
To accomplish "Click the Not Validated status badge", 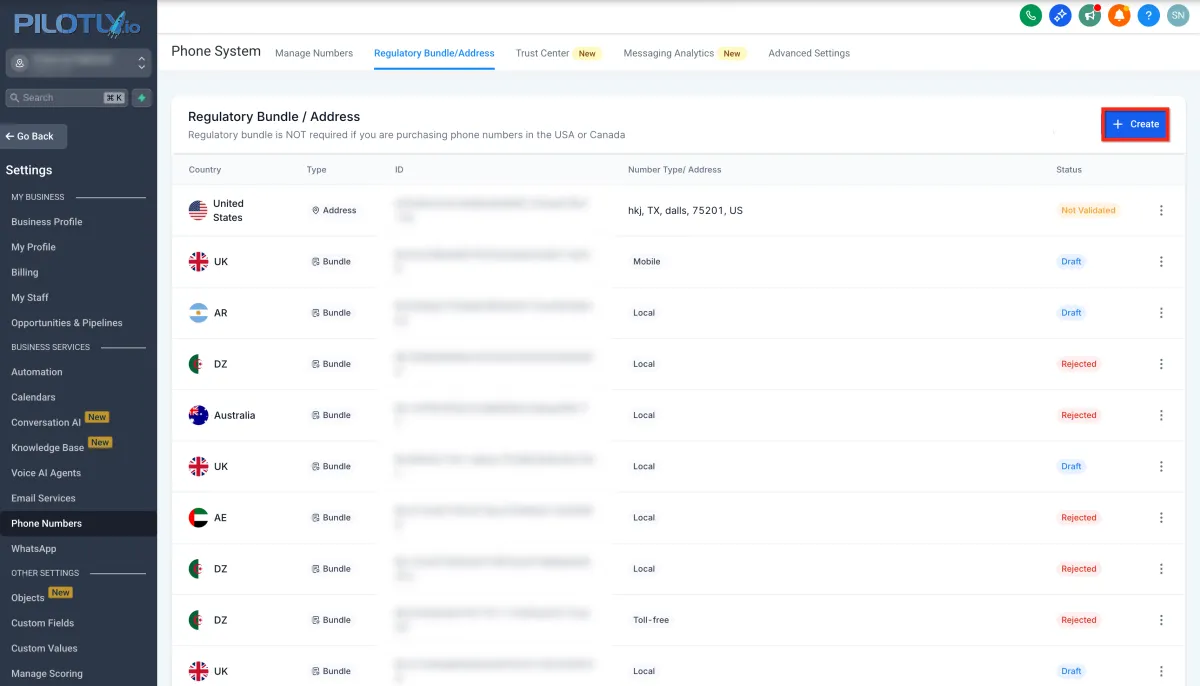I will point(1088,210).
